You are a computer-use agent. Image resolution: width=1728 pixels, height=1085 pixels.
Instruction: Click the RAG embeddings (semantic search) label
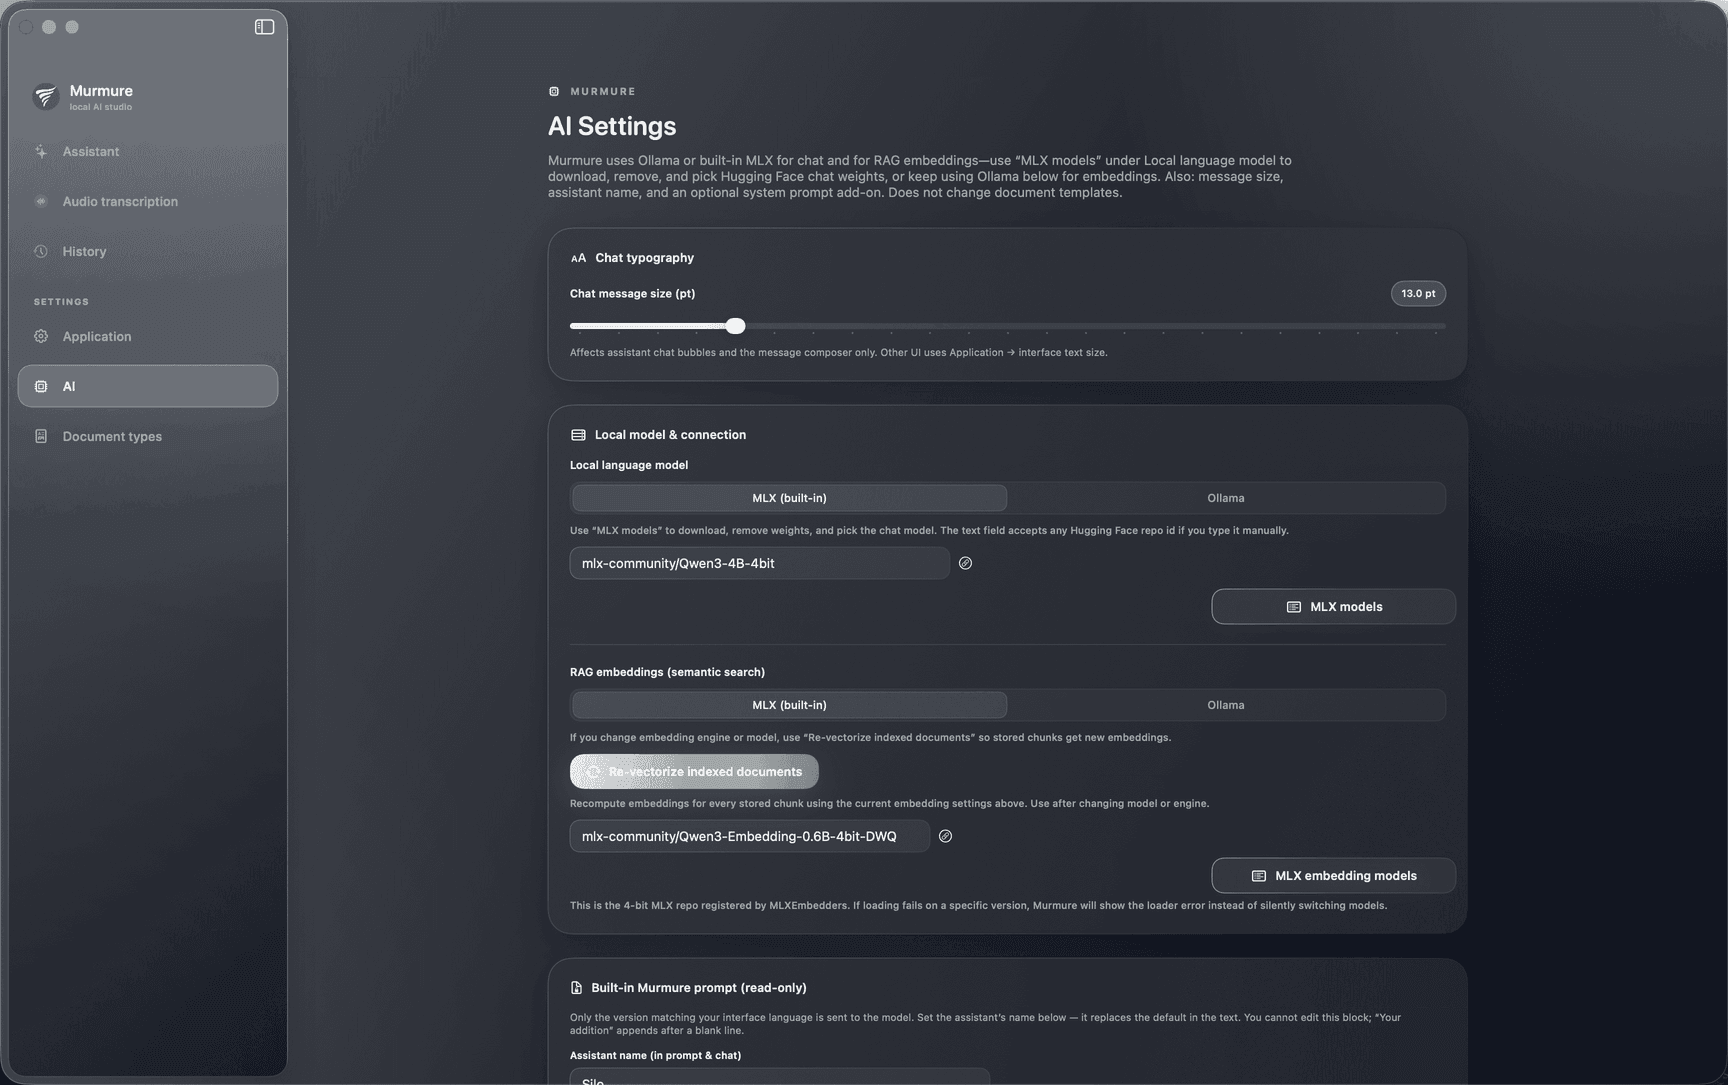(667, 672)
